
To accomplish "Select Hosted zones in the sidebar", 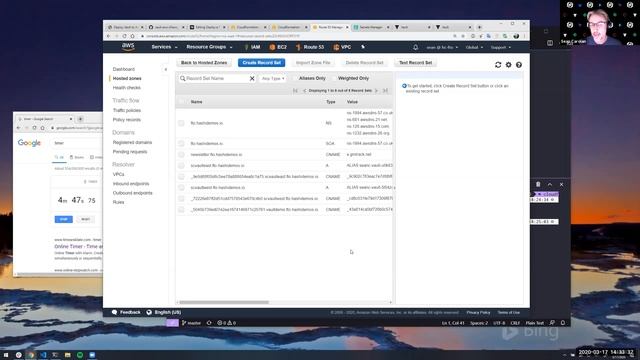I will 127,78.
